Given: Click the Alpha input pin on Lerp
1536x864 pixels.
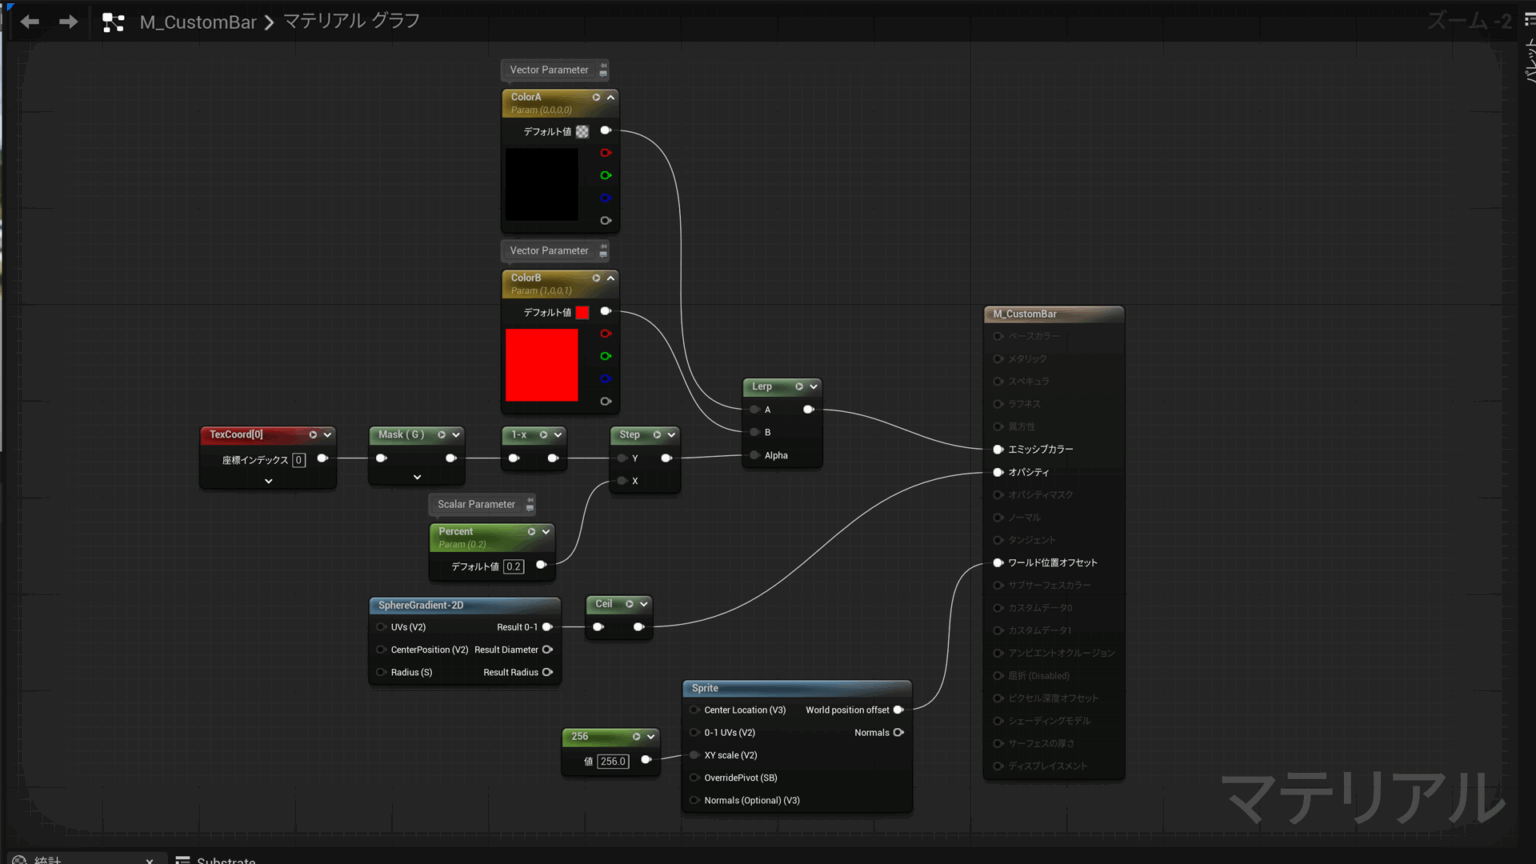Looking at the screenshot, I should [755, 455].
